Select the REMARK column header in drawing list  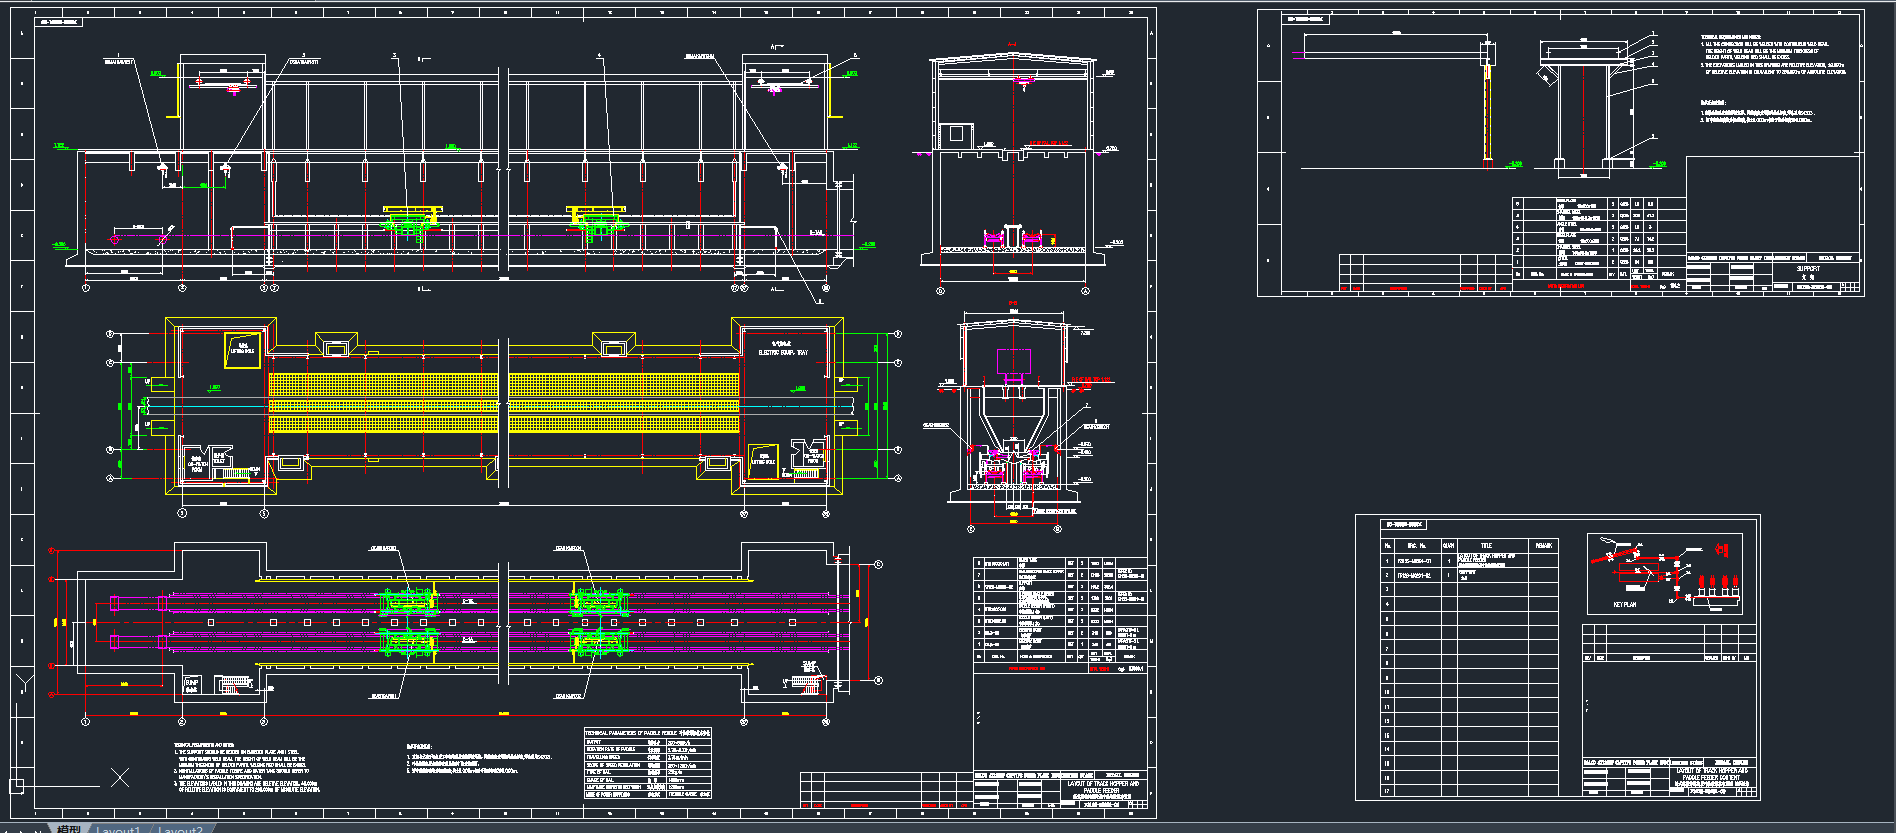click(1544, 545)
